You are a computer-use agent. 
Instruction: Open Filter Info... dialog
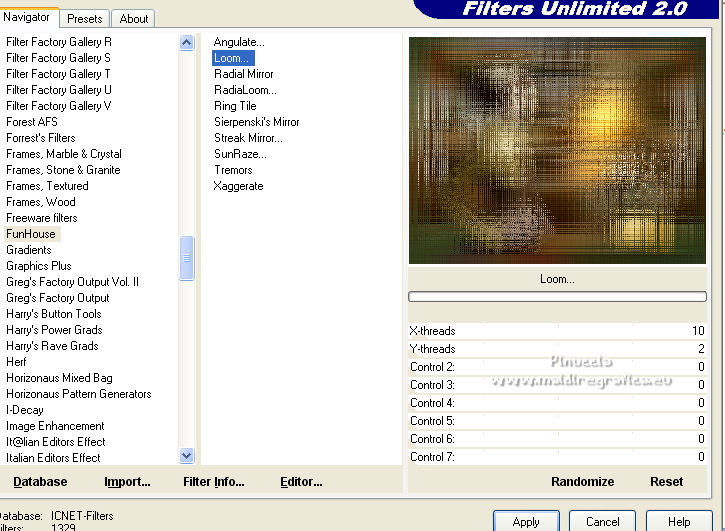pos(214,482)
